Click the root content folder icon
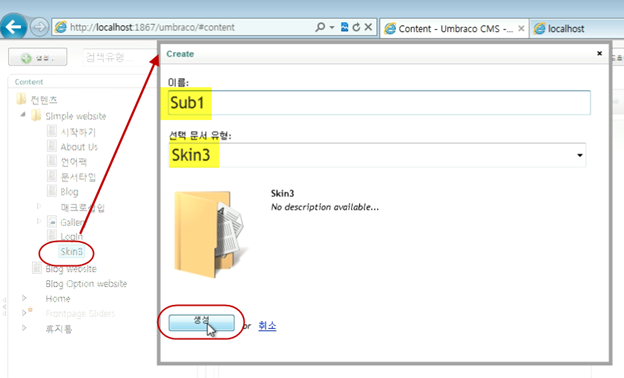Screen dimensions: 624x378 (21, 99)
